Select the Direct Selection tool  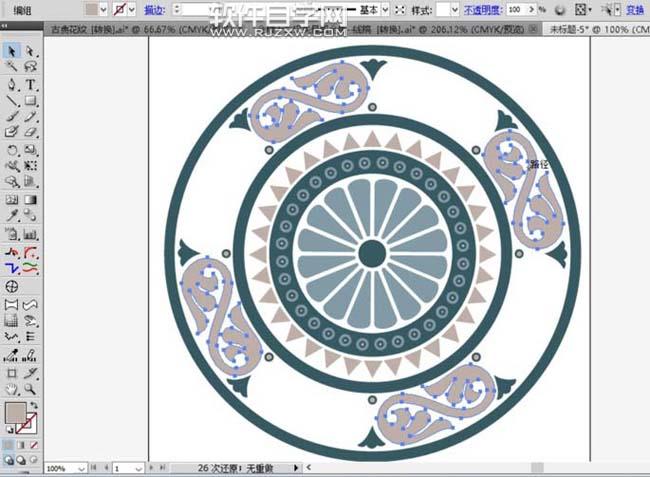click(31, 50)
